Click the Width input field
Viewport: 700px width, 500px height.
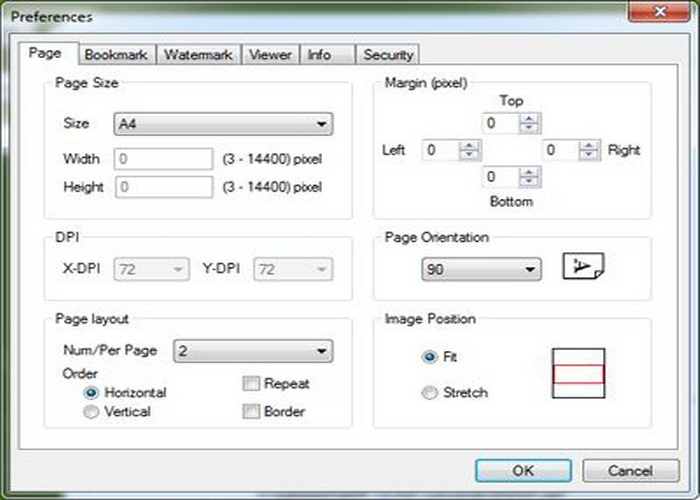(x=163, y=159)
